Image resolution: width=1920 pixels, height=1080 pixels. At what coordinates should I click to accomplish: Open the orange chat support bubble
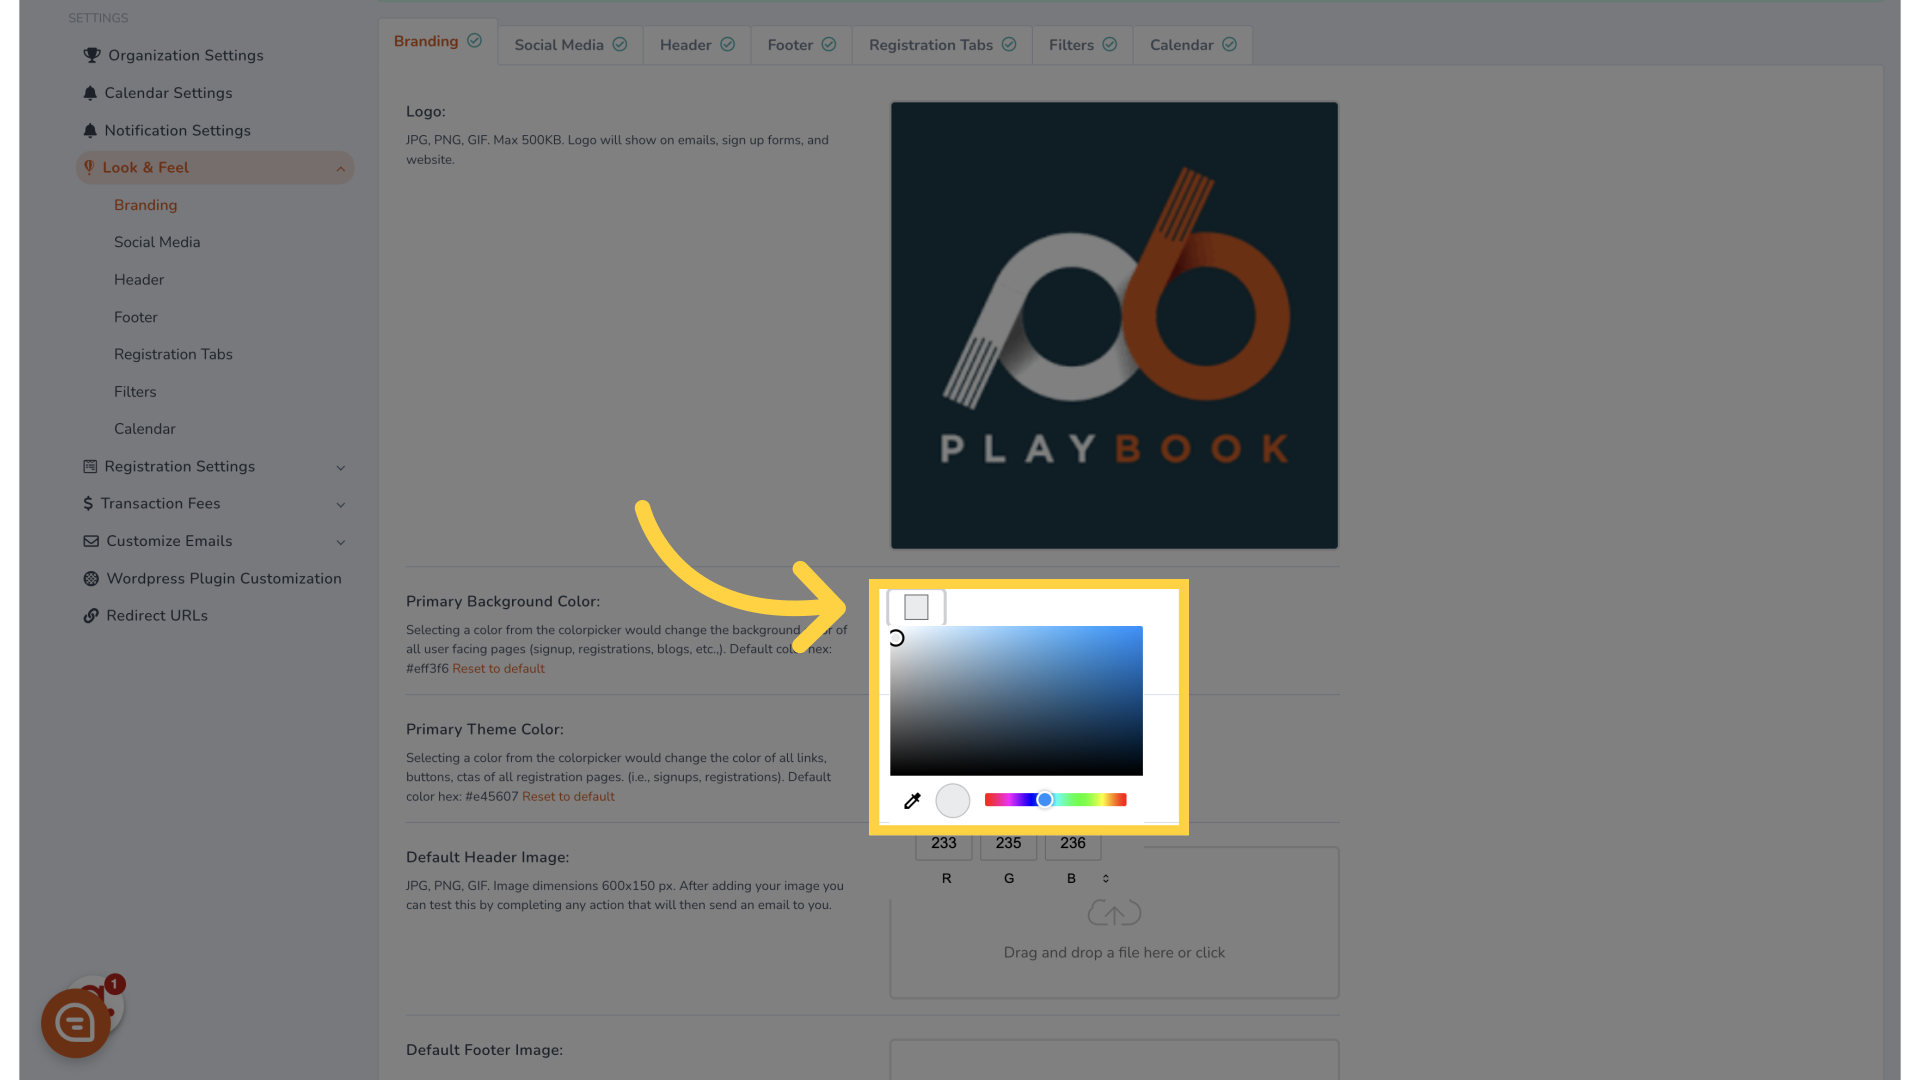click(x=76, y=1023)
